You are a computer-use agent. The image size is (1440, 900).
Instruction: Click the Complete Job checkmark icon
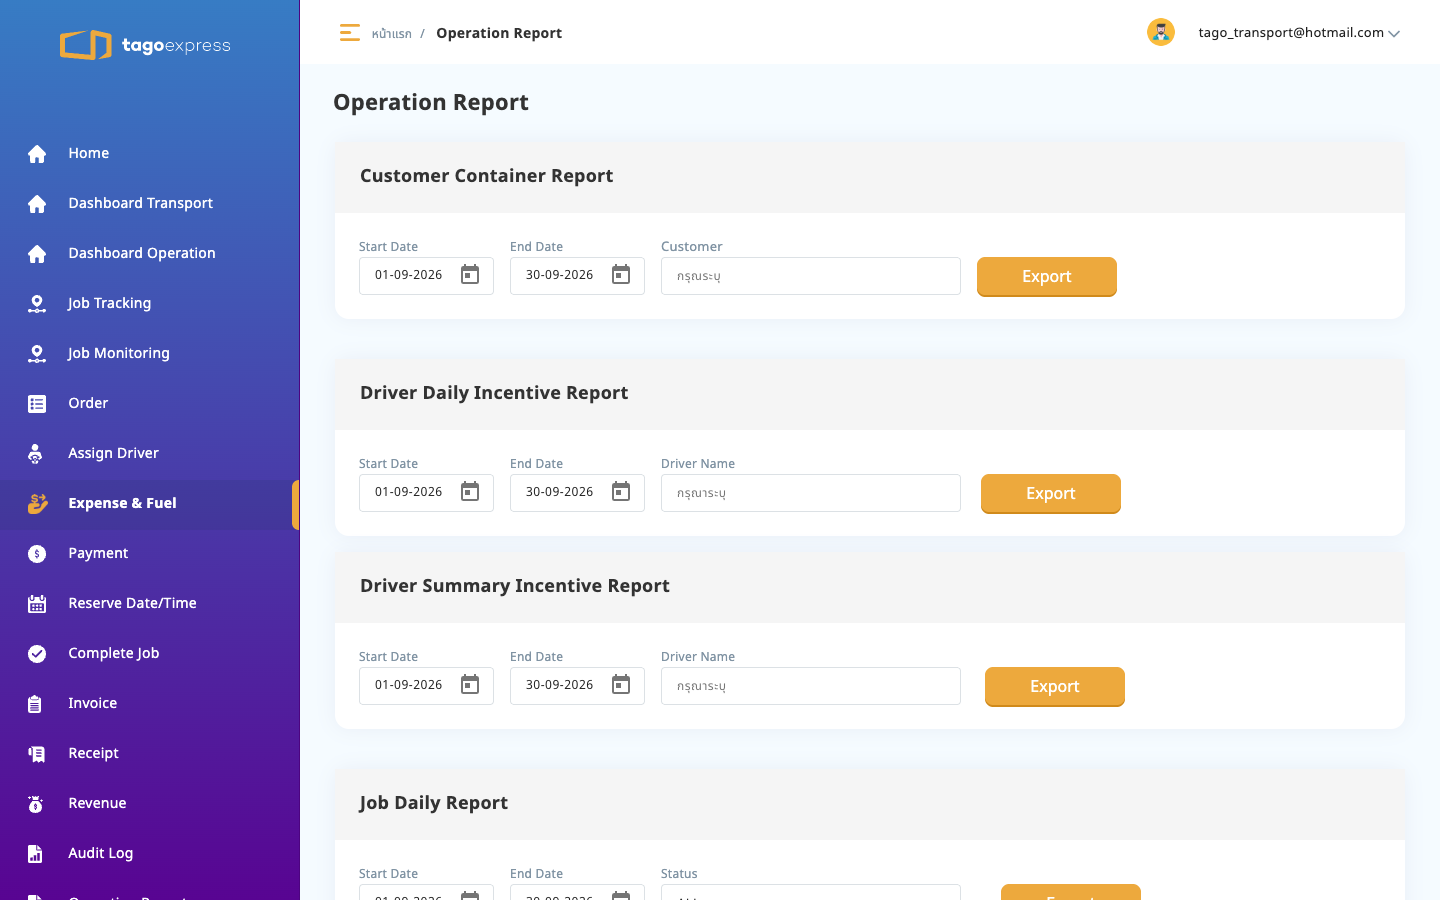(x=37, y=654)
